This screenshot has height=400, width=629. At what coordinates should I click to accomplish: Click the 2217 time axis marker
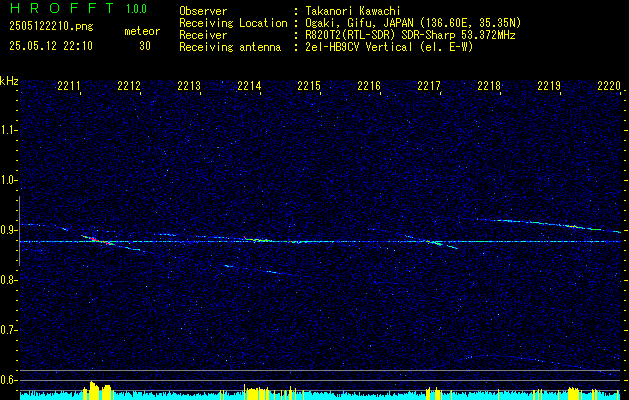(429, 86)
